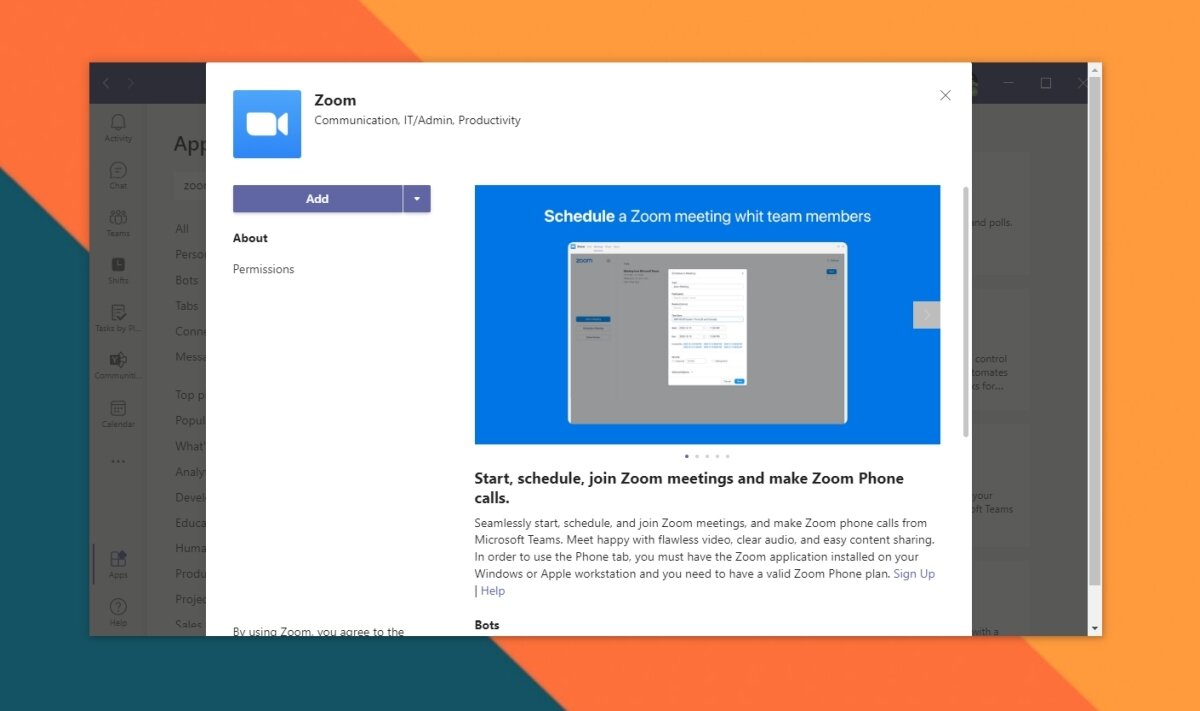This screenshot has height=711, width=1200.
Task: Select the Chat icon in the sidebar
Action: 117,172
